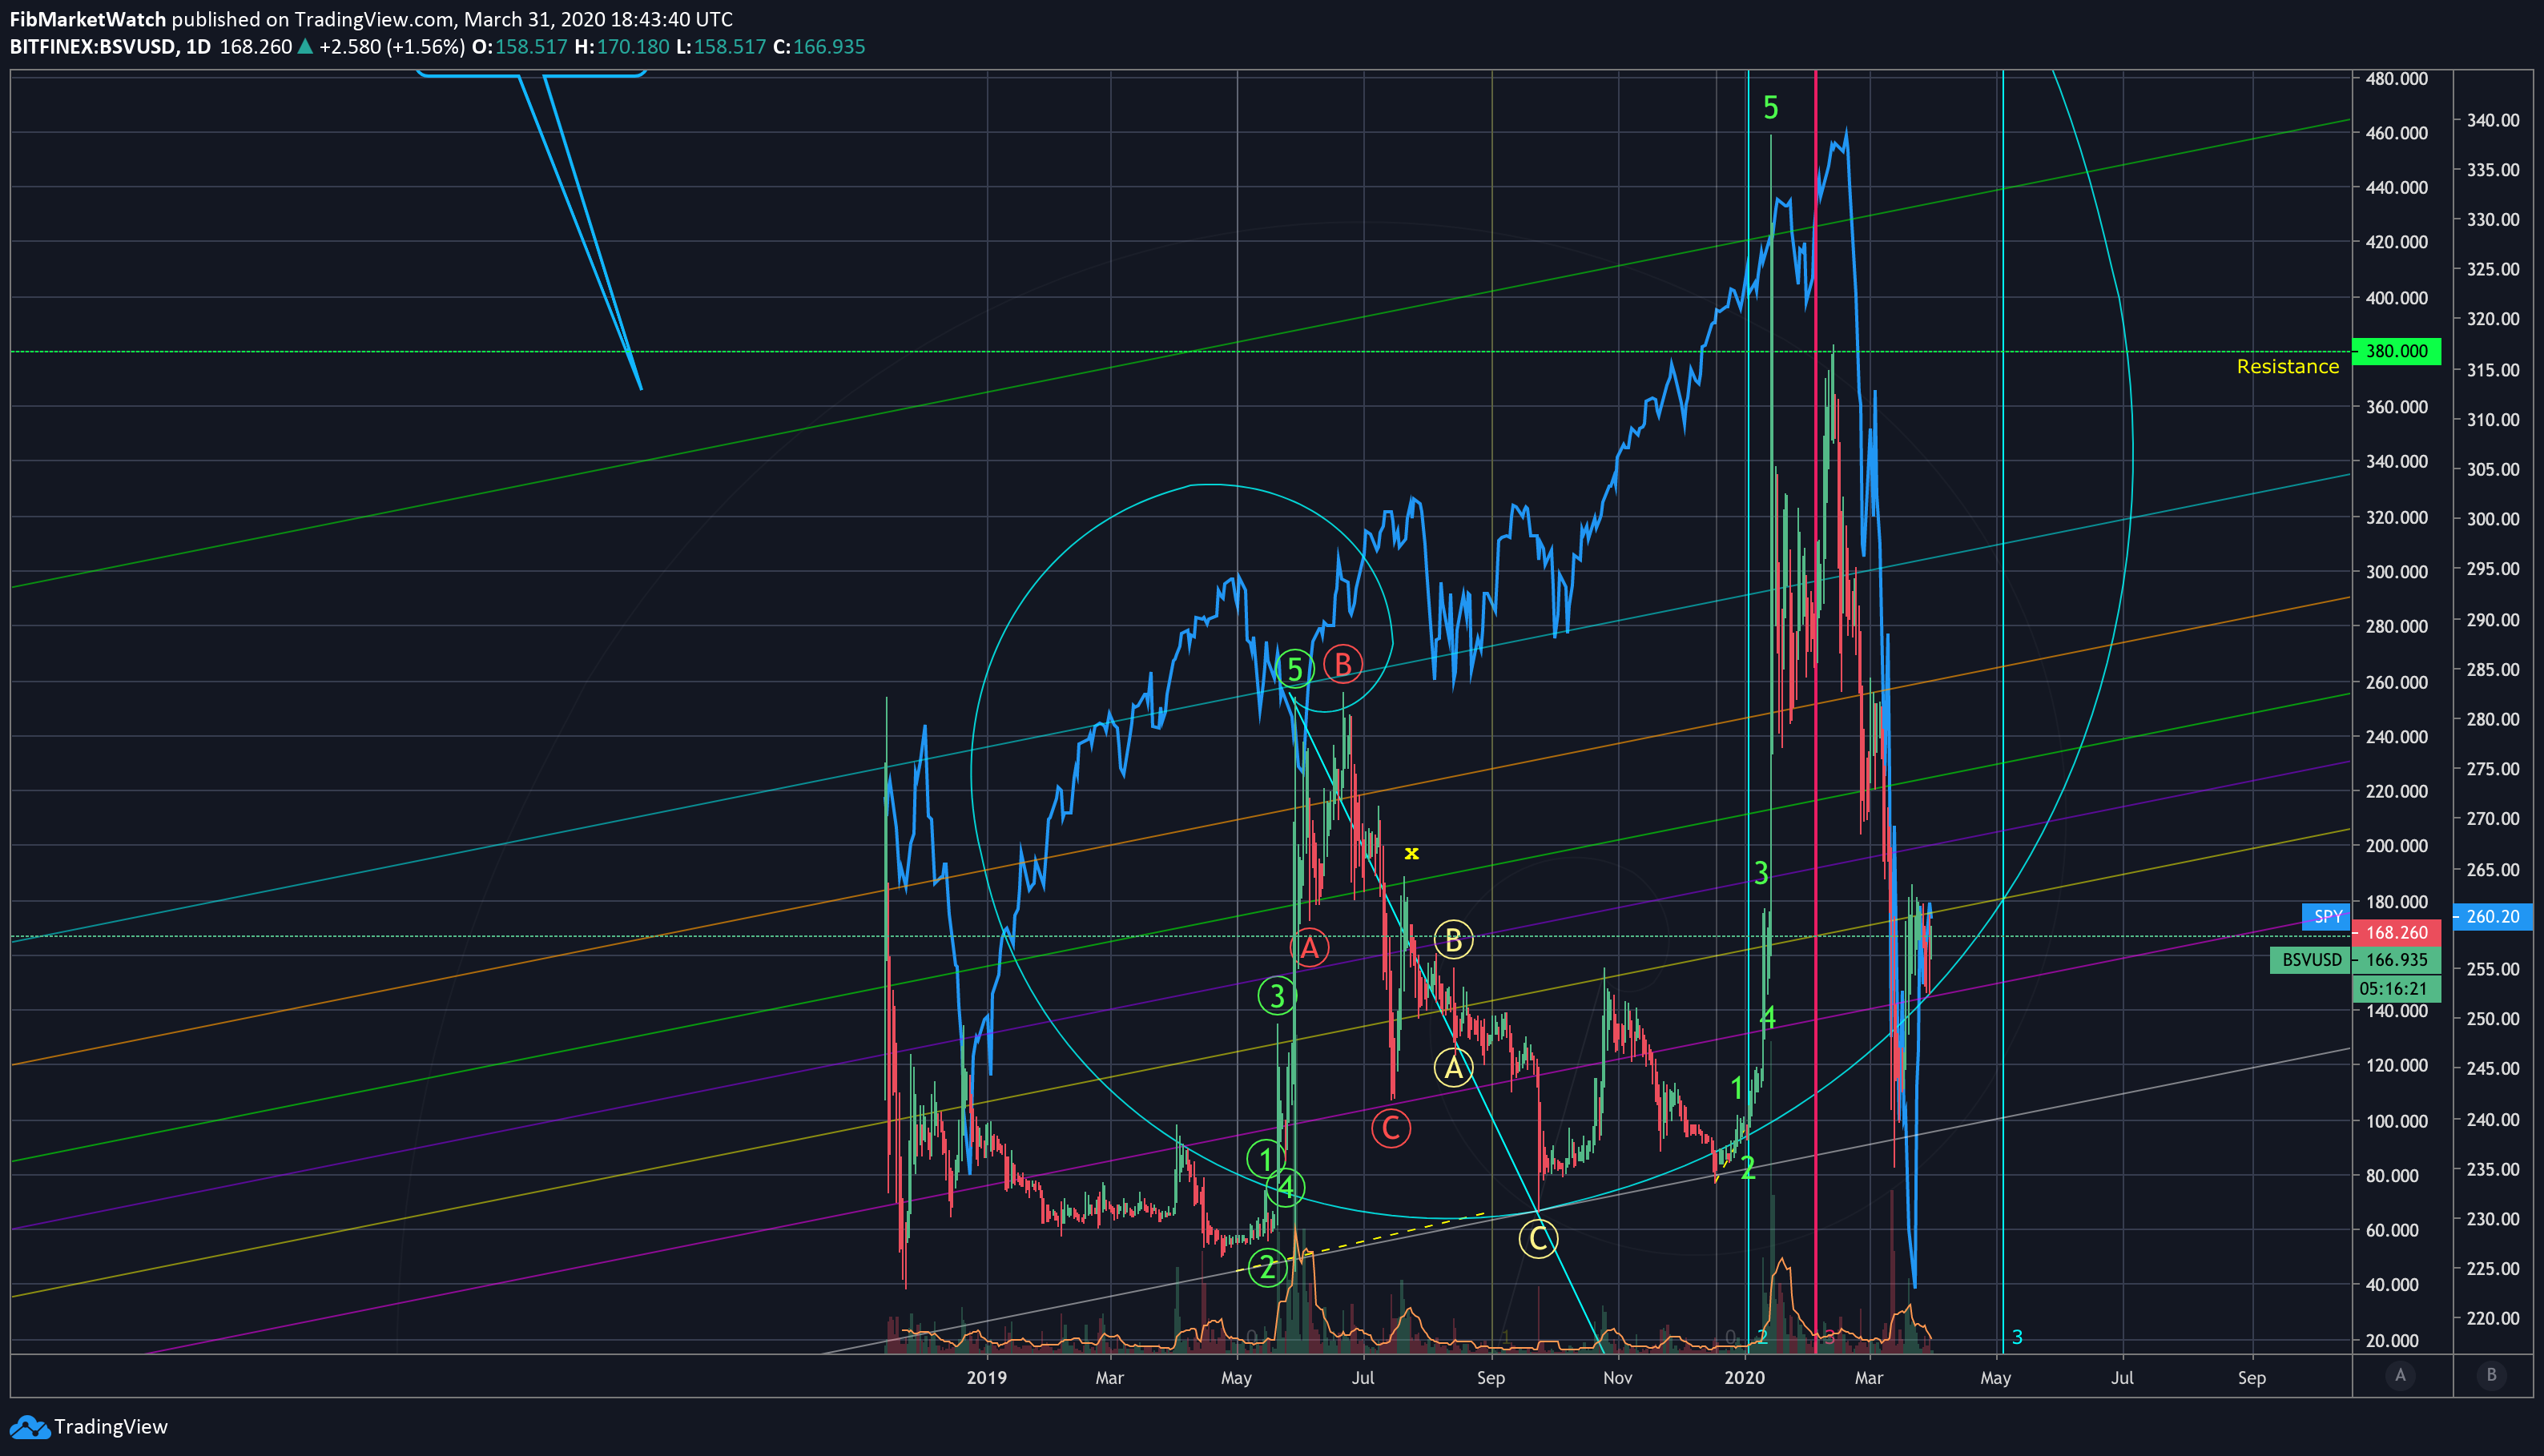This screenshot has height=1456, width=2544.
Task: Select the green circled 2 marker
Action: click(1268, 1268)
